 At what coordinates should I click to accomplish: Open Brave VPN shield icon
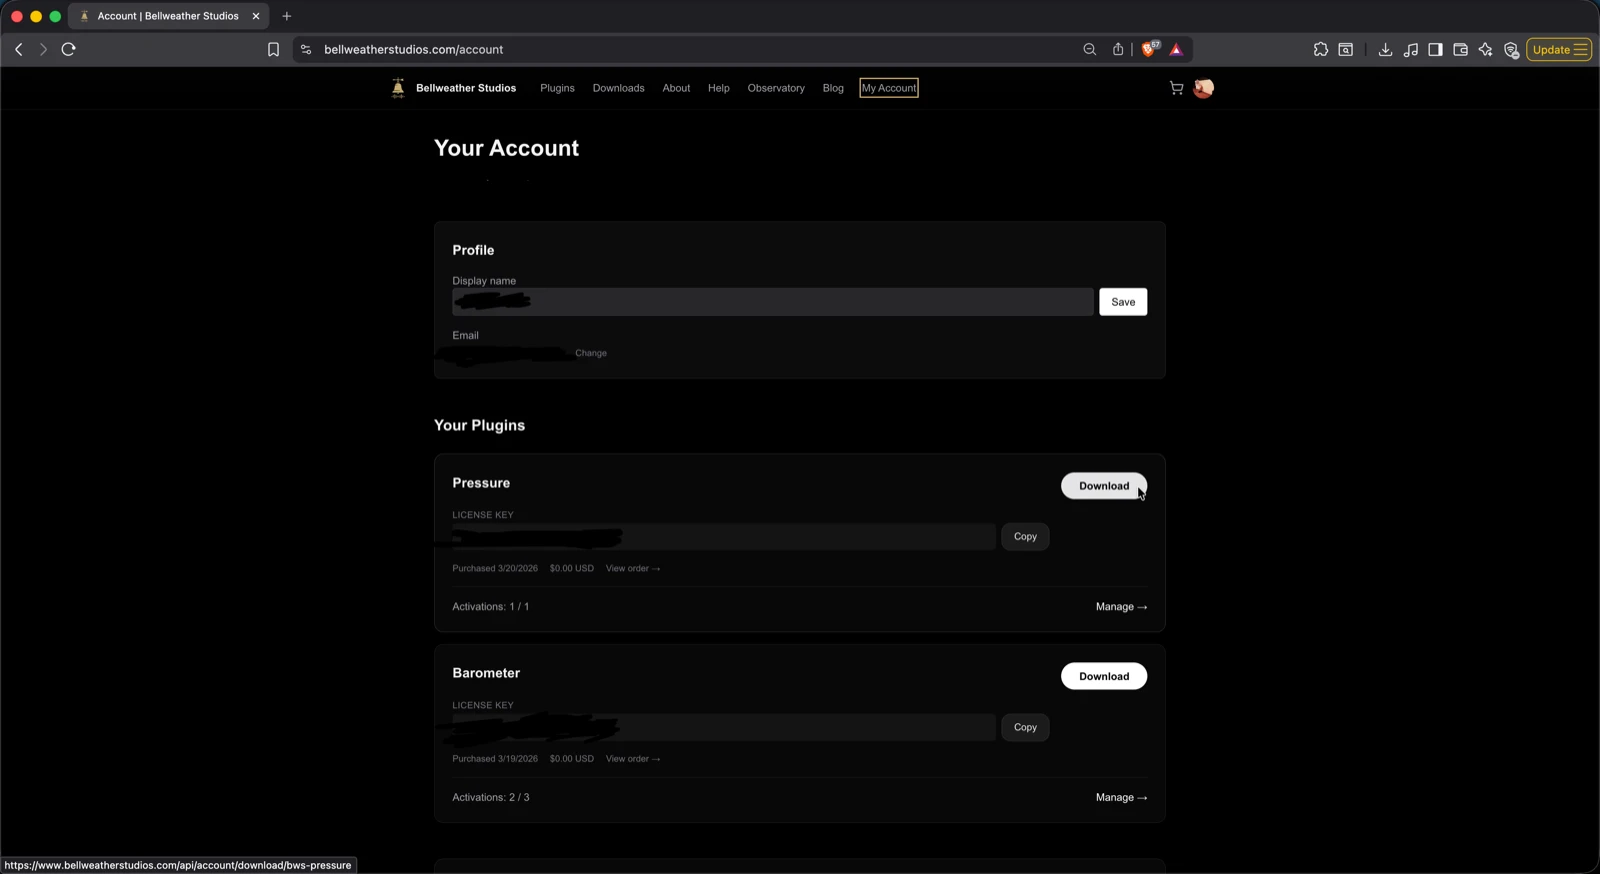[1512, 50]
